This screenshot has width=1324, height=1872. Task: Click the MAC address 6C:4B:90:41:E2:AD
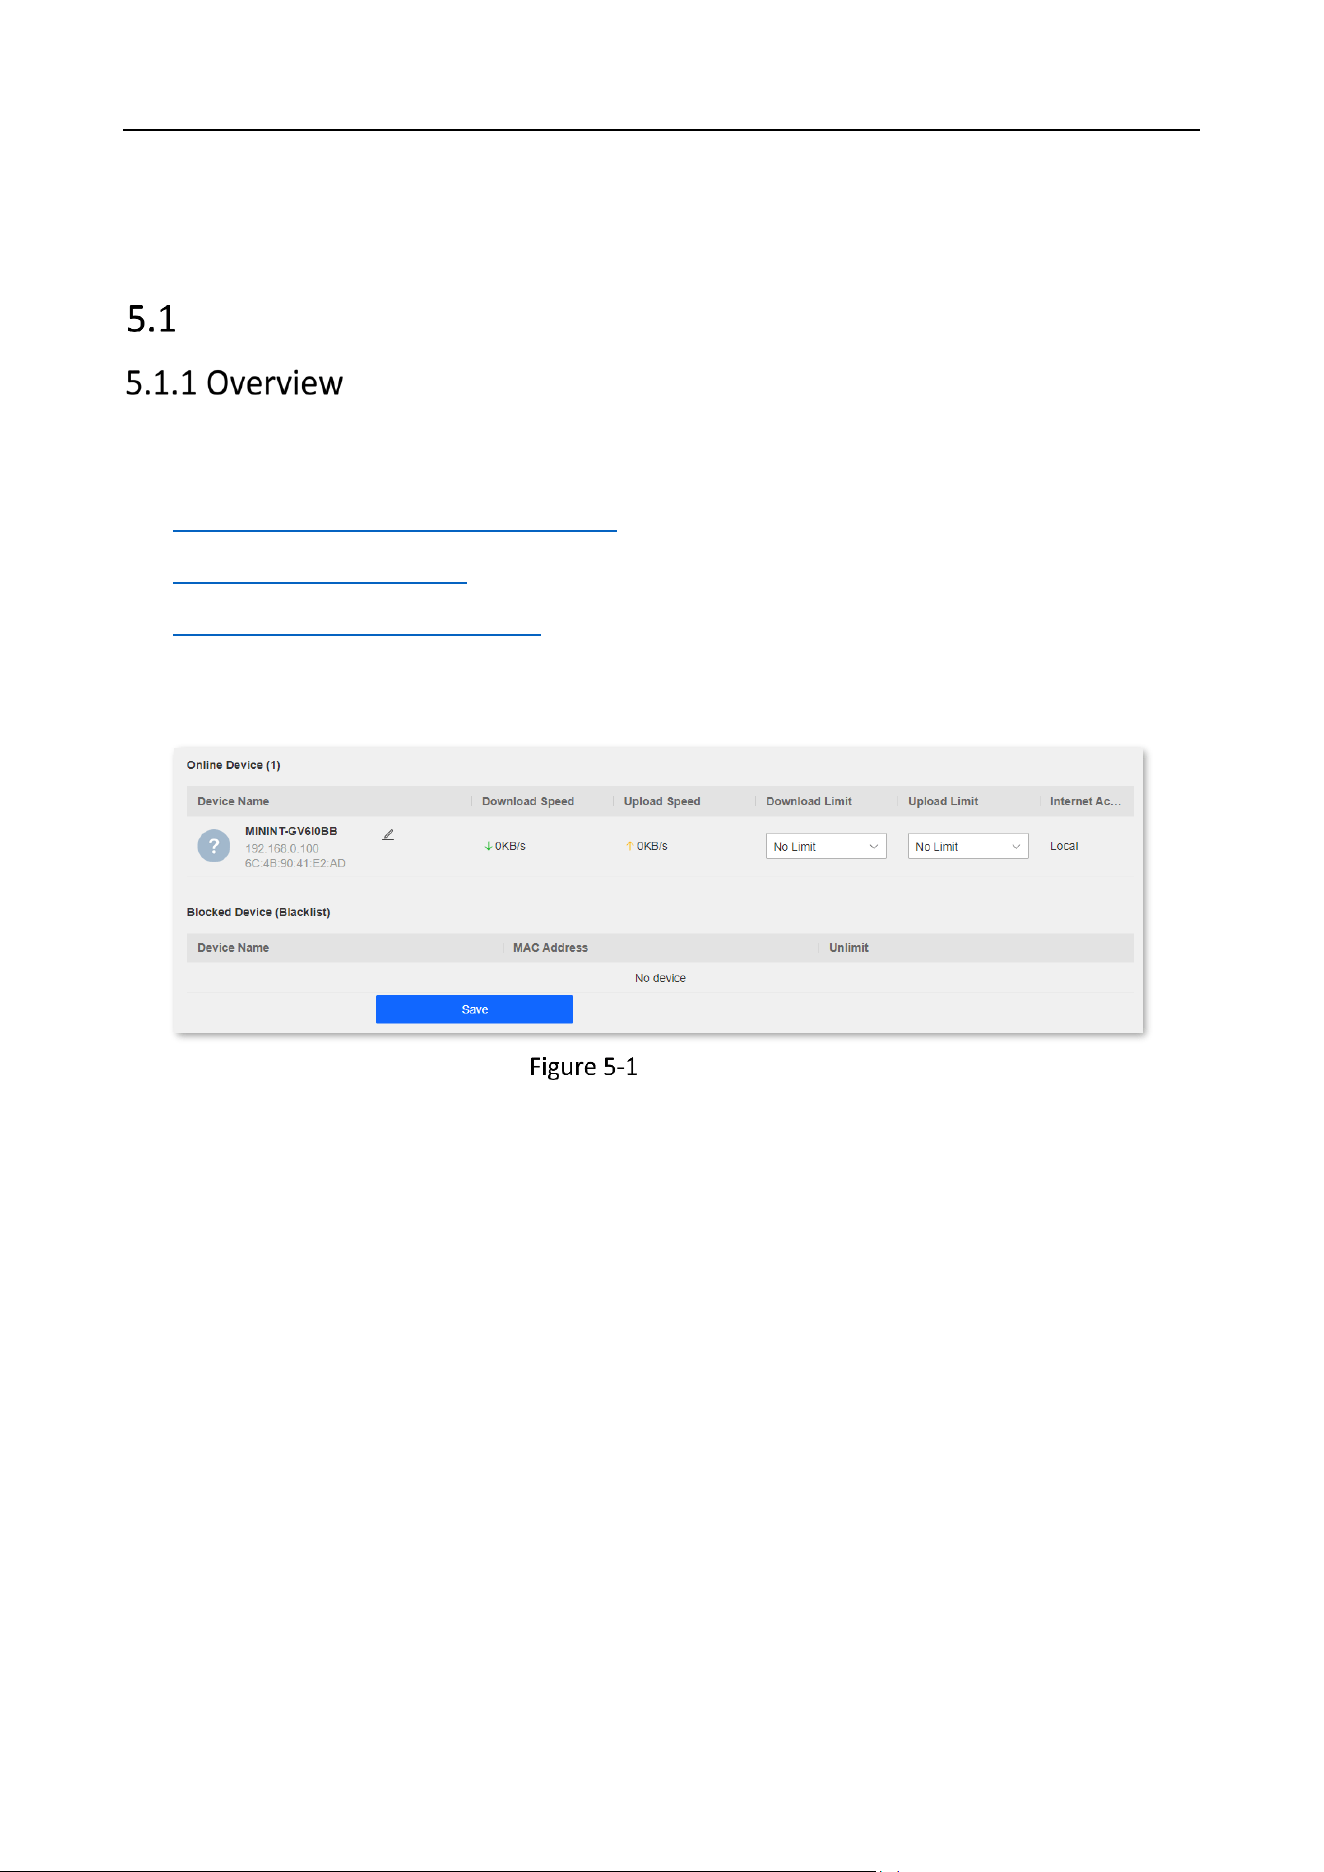[x=295, y=863]
